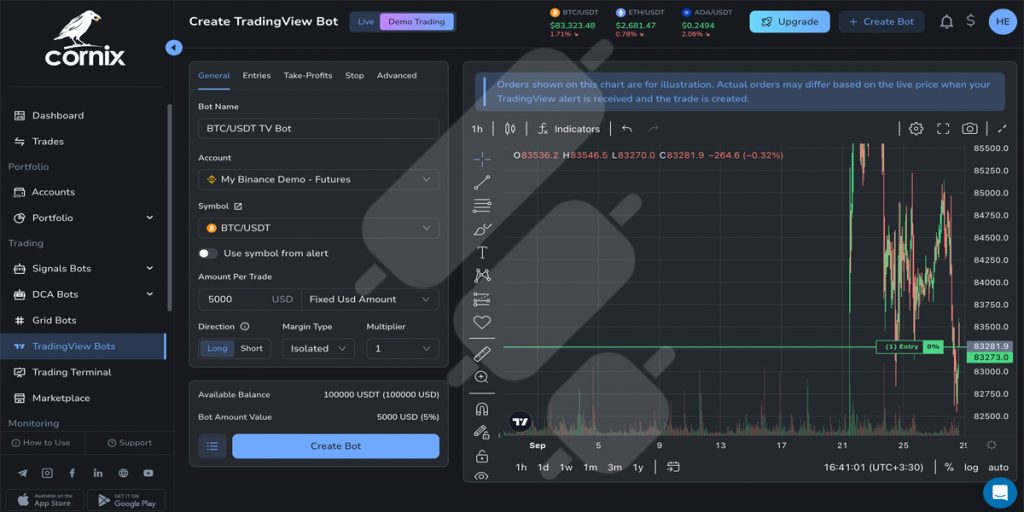Switch to Demo Trading mode
Image resolution: width=1024 pixels, height=512 pixels.
417,22
